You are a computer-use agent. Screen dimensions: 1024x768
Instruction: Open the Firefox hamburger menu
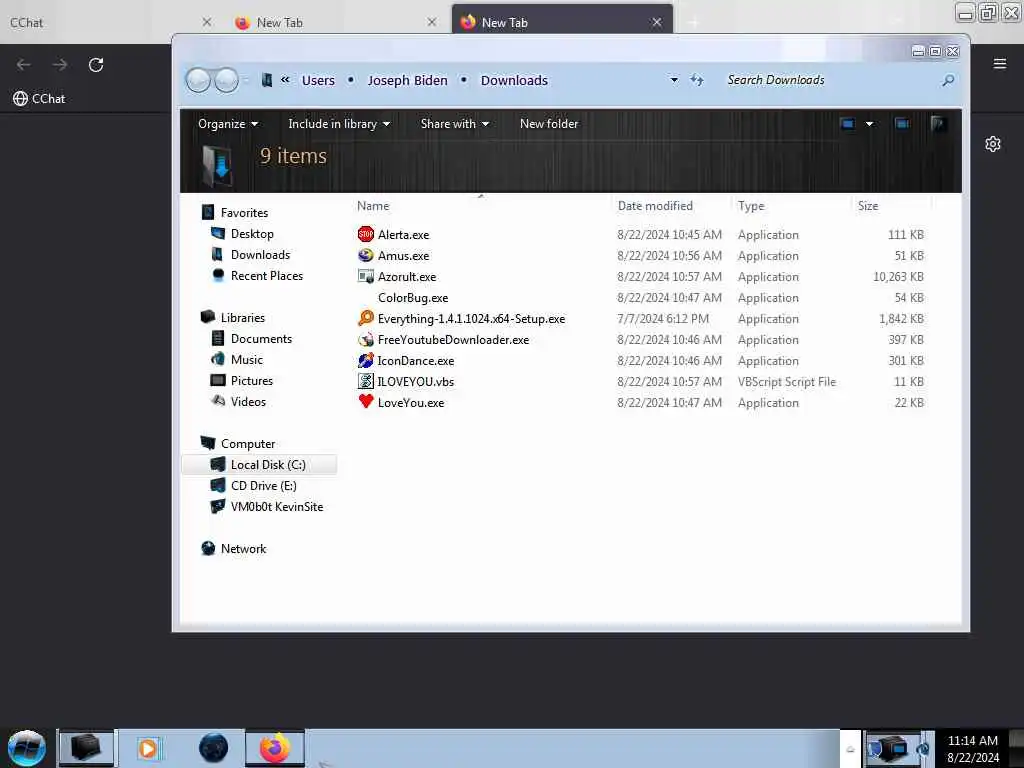999,63
